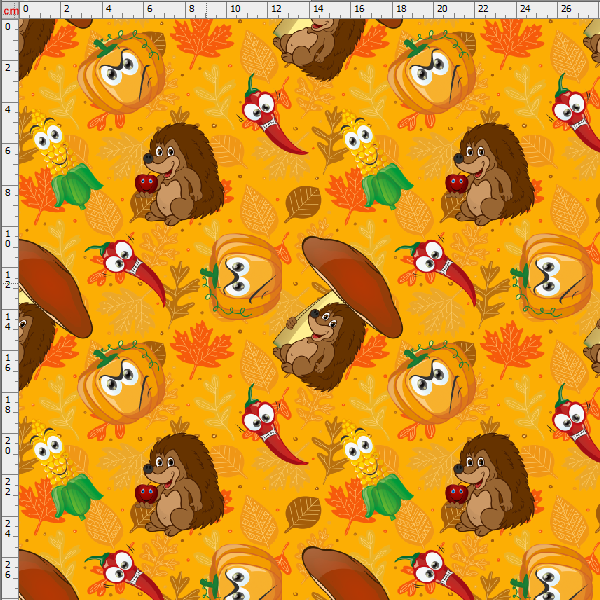Click the 12 mark on vertical ruler
The image size is (600, 600).
click(8, 280)
